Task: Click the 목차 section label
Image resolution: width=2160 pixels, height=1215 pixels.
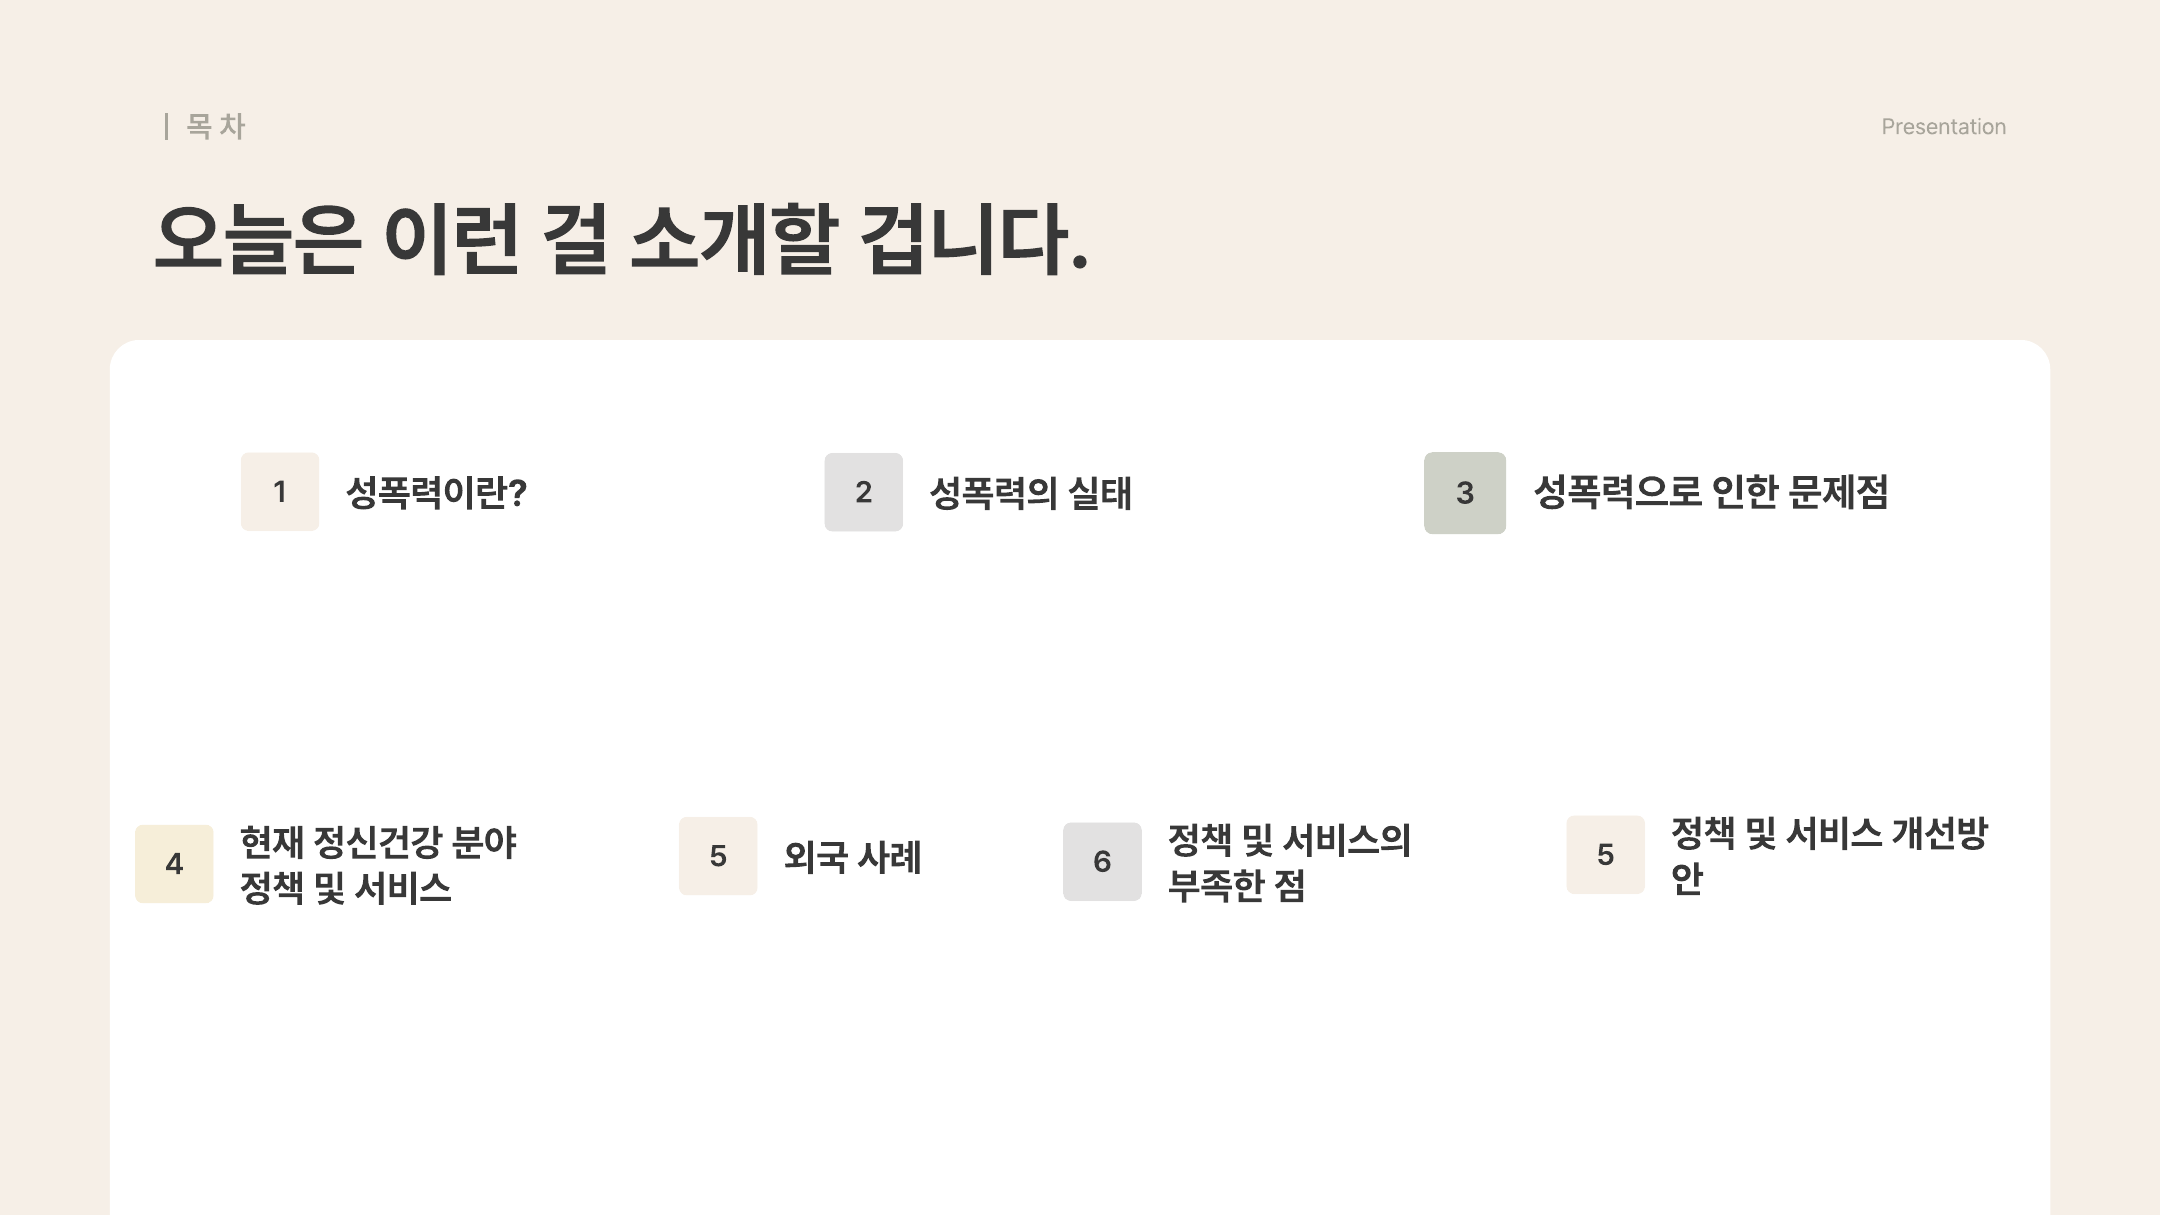Action: pyautogui.click(x=216, y=126)
